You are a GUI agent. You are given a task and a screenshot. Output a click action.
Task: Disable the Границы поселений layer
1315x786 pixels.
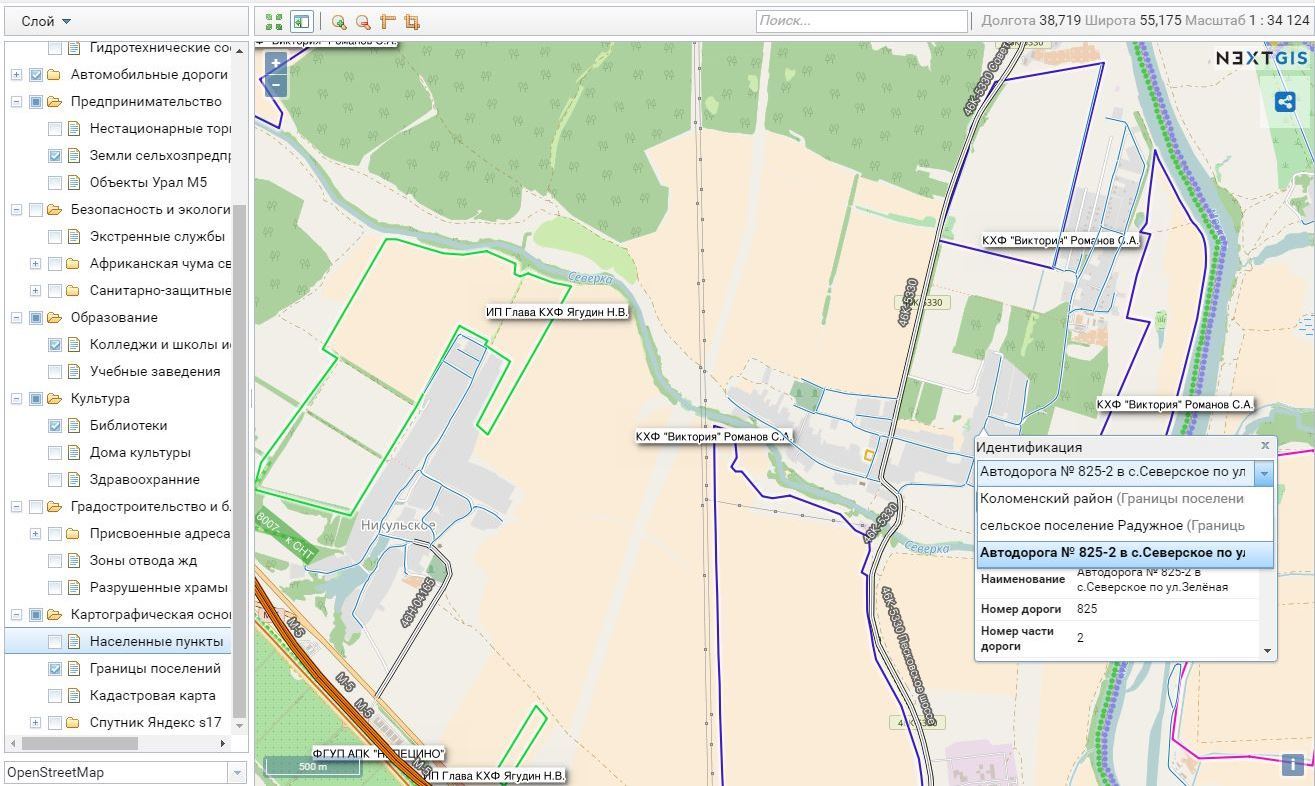54,668
